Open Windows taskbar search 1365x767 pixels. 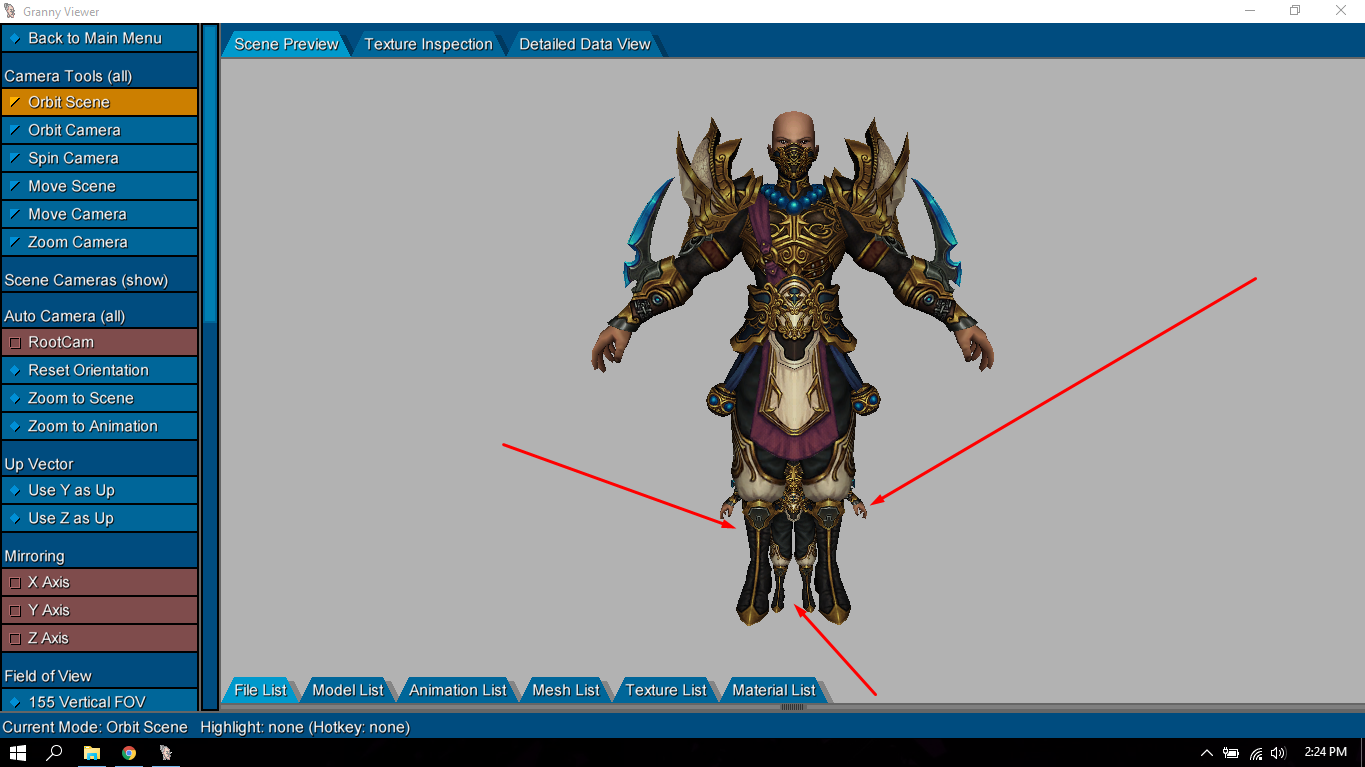55,753
